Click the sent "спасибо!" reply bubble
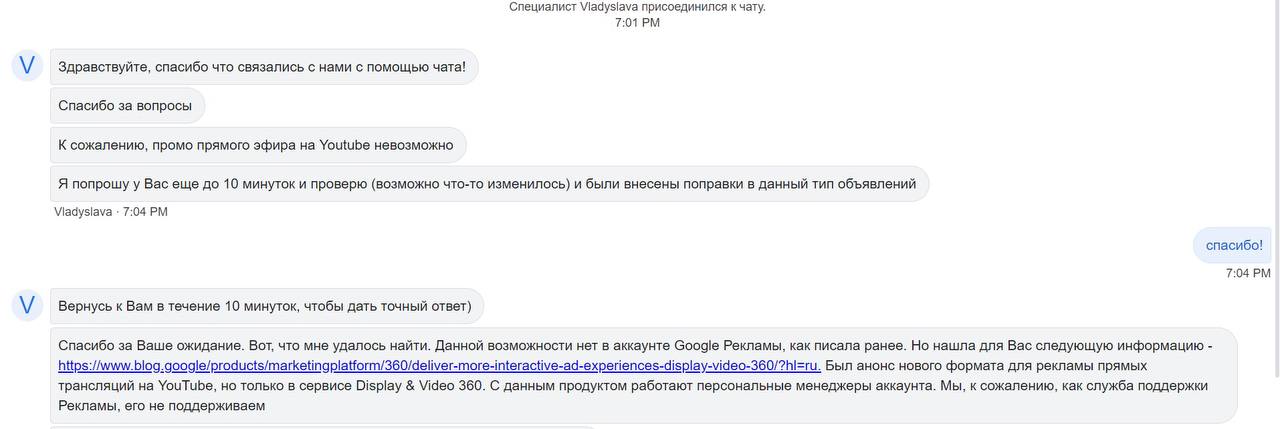This screenshot has width=1280, height=429. (1234, 245)
